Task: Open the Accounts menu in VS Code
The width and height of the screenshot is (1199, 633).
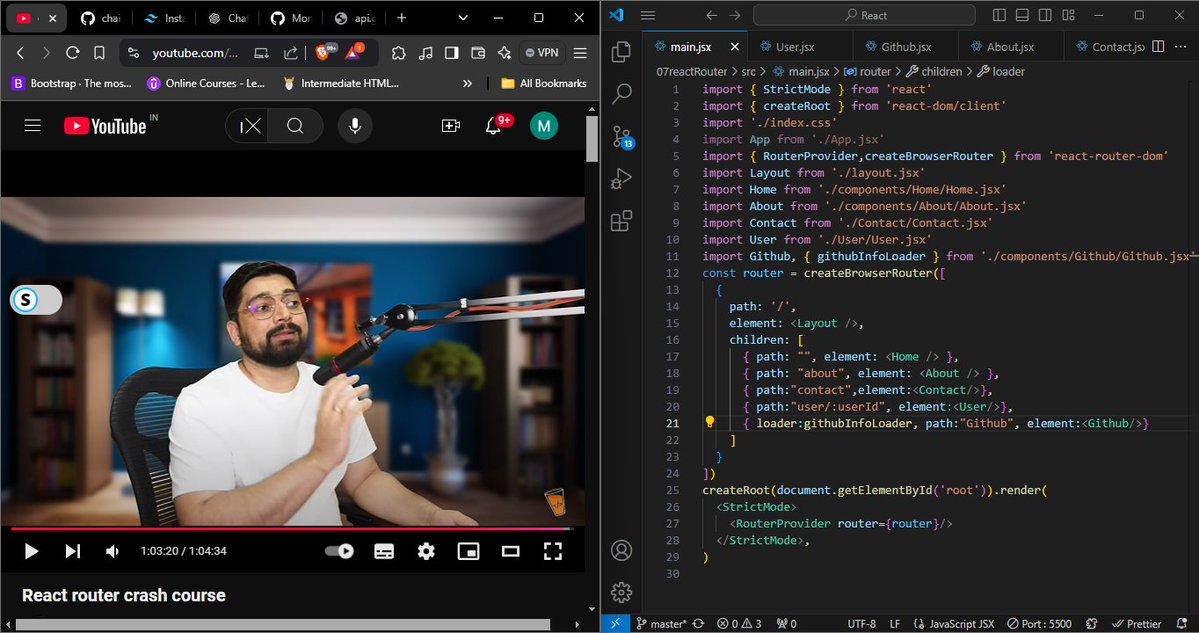Action: [622, 550]
